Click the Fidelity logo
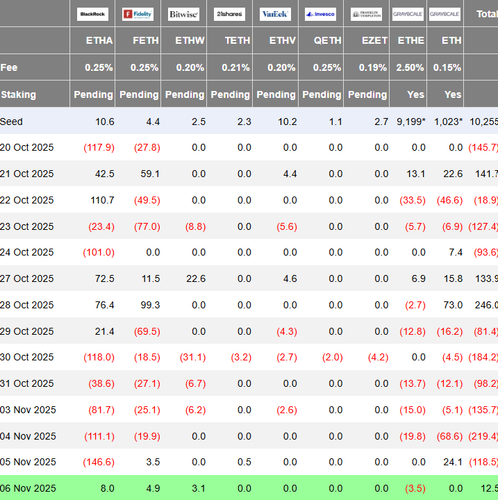The height and width of the screenshot is (500, 498). [x=138, y=14]
